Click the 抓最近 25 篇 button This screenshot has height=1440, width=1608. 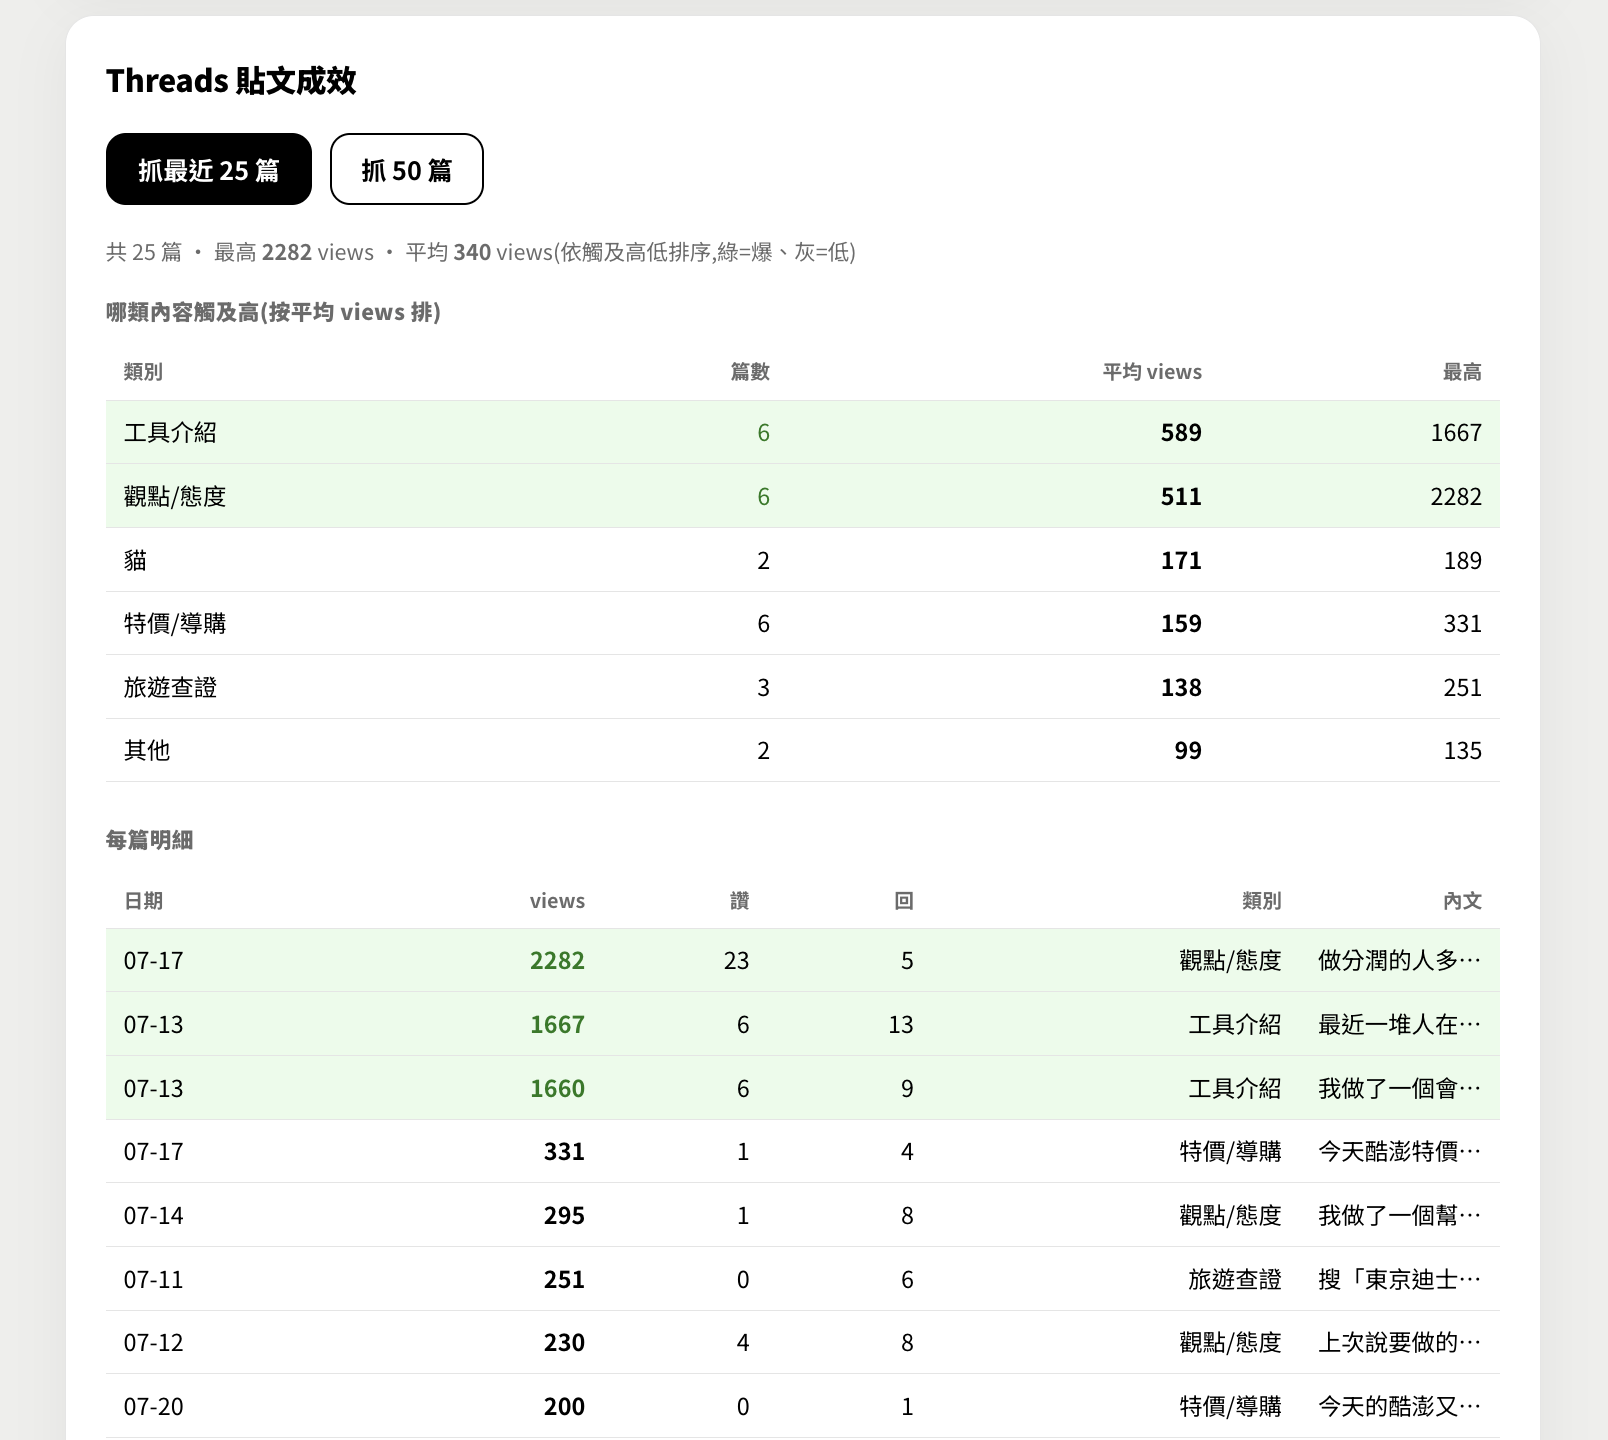pyautogui.click(x=209, y=169)
